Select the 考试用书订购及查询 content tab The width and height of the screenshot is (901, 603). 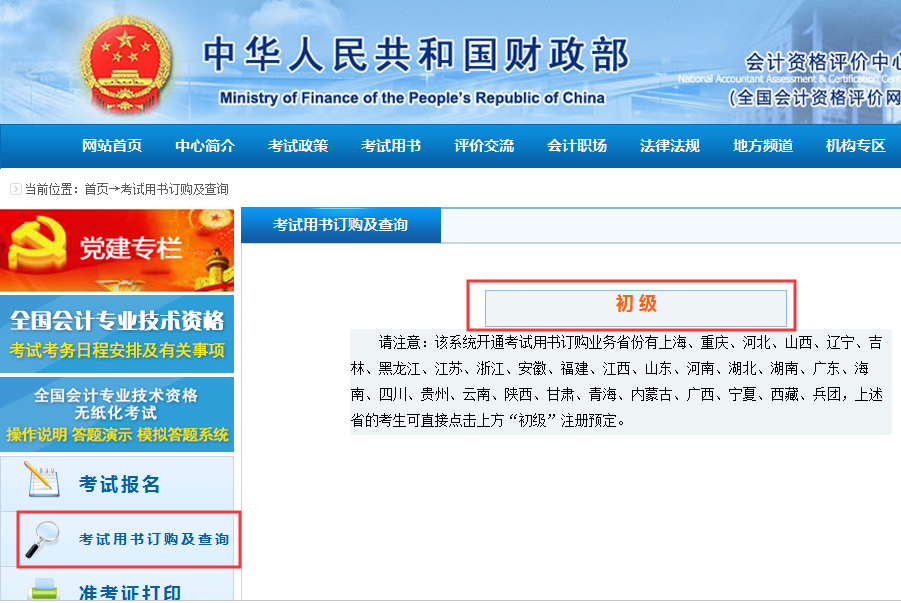[x=341, y=226]
